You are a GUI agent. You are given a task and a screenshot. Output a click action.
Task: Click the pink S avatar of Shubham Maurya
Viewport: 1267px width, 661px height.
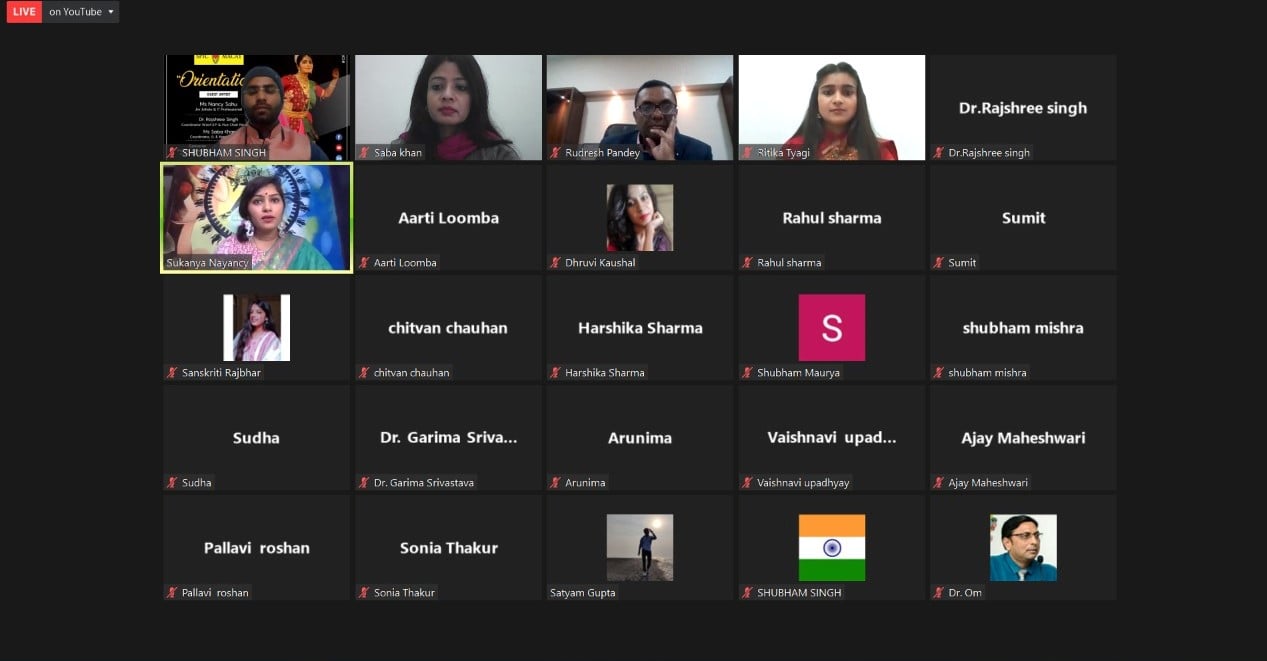click(x=832, y=328)
